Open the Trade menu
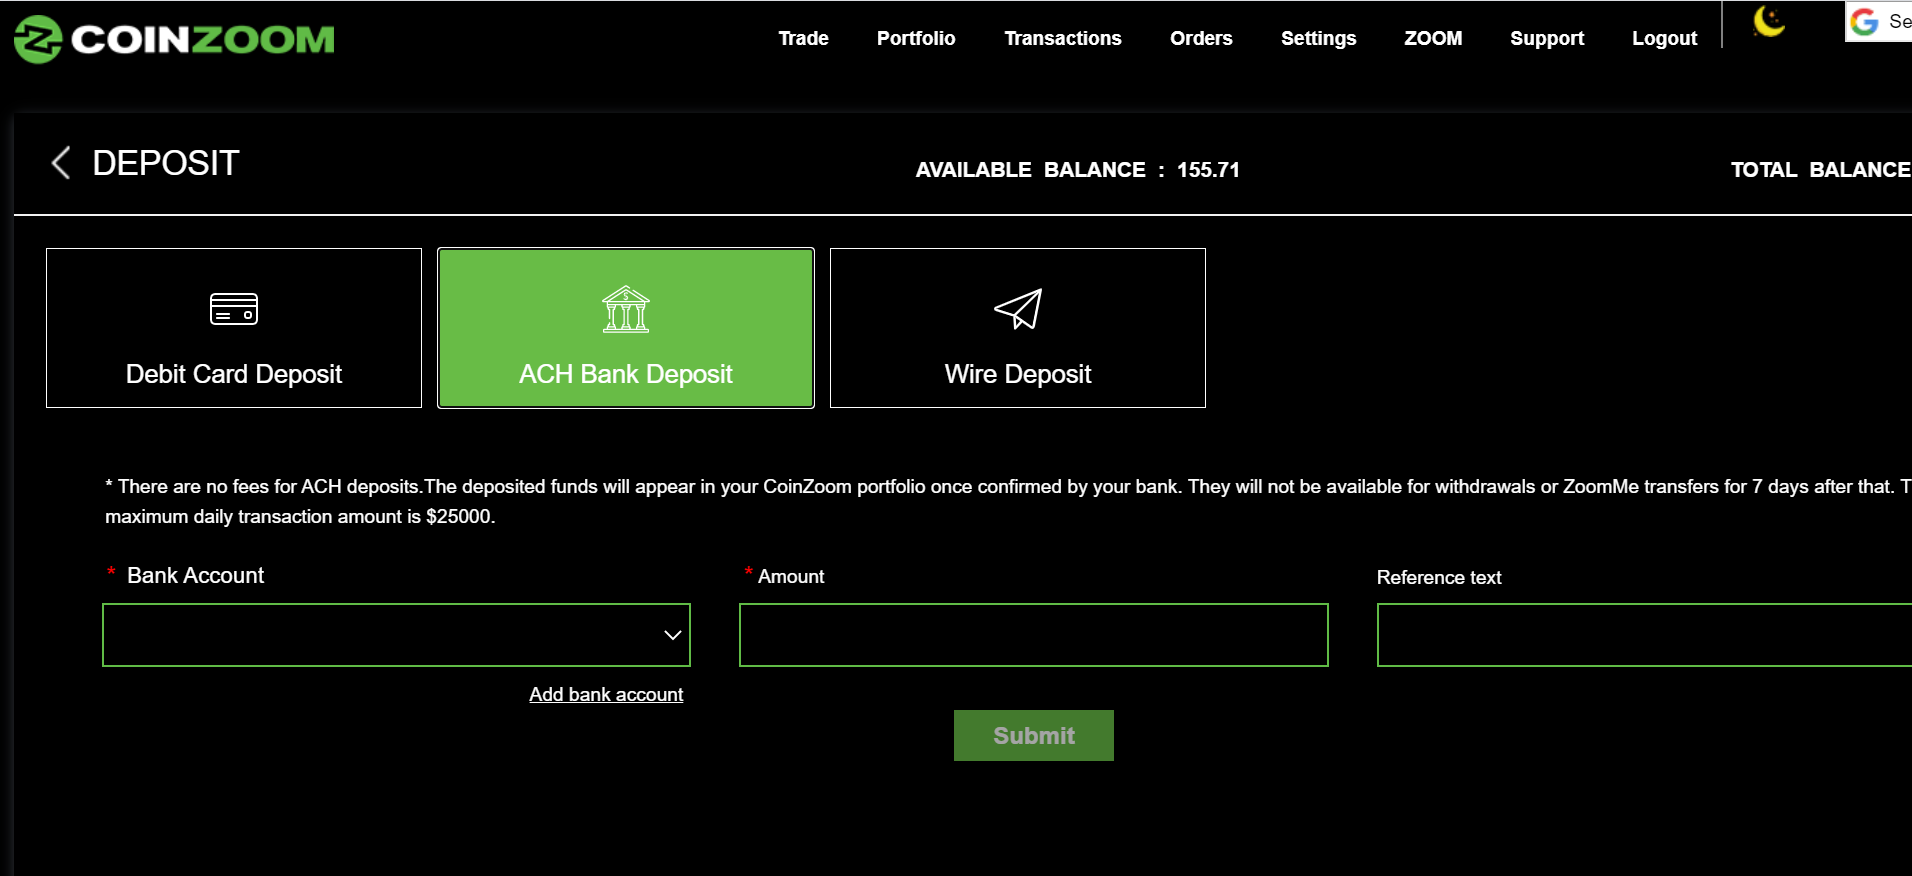This screenshot has height=876, width=1912. (x=803, y=38)
